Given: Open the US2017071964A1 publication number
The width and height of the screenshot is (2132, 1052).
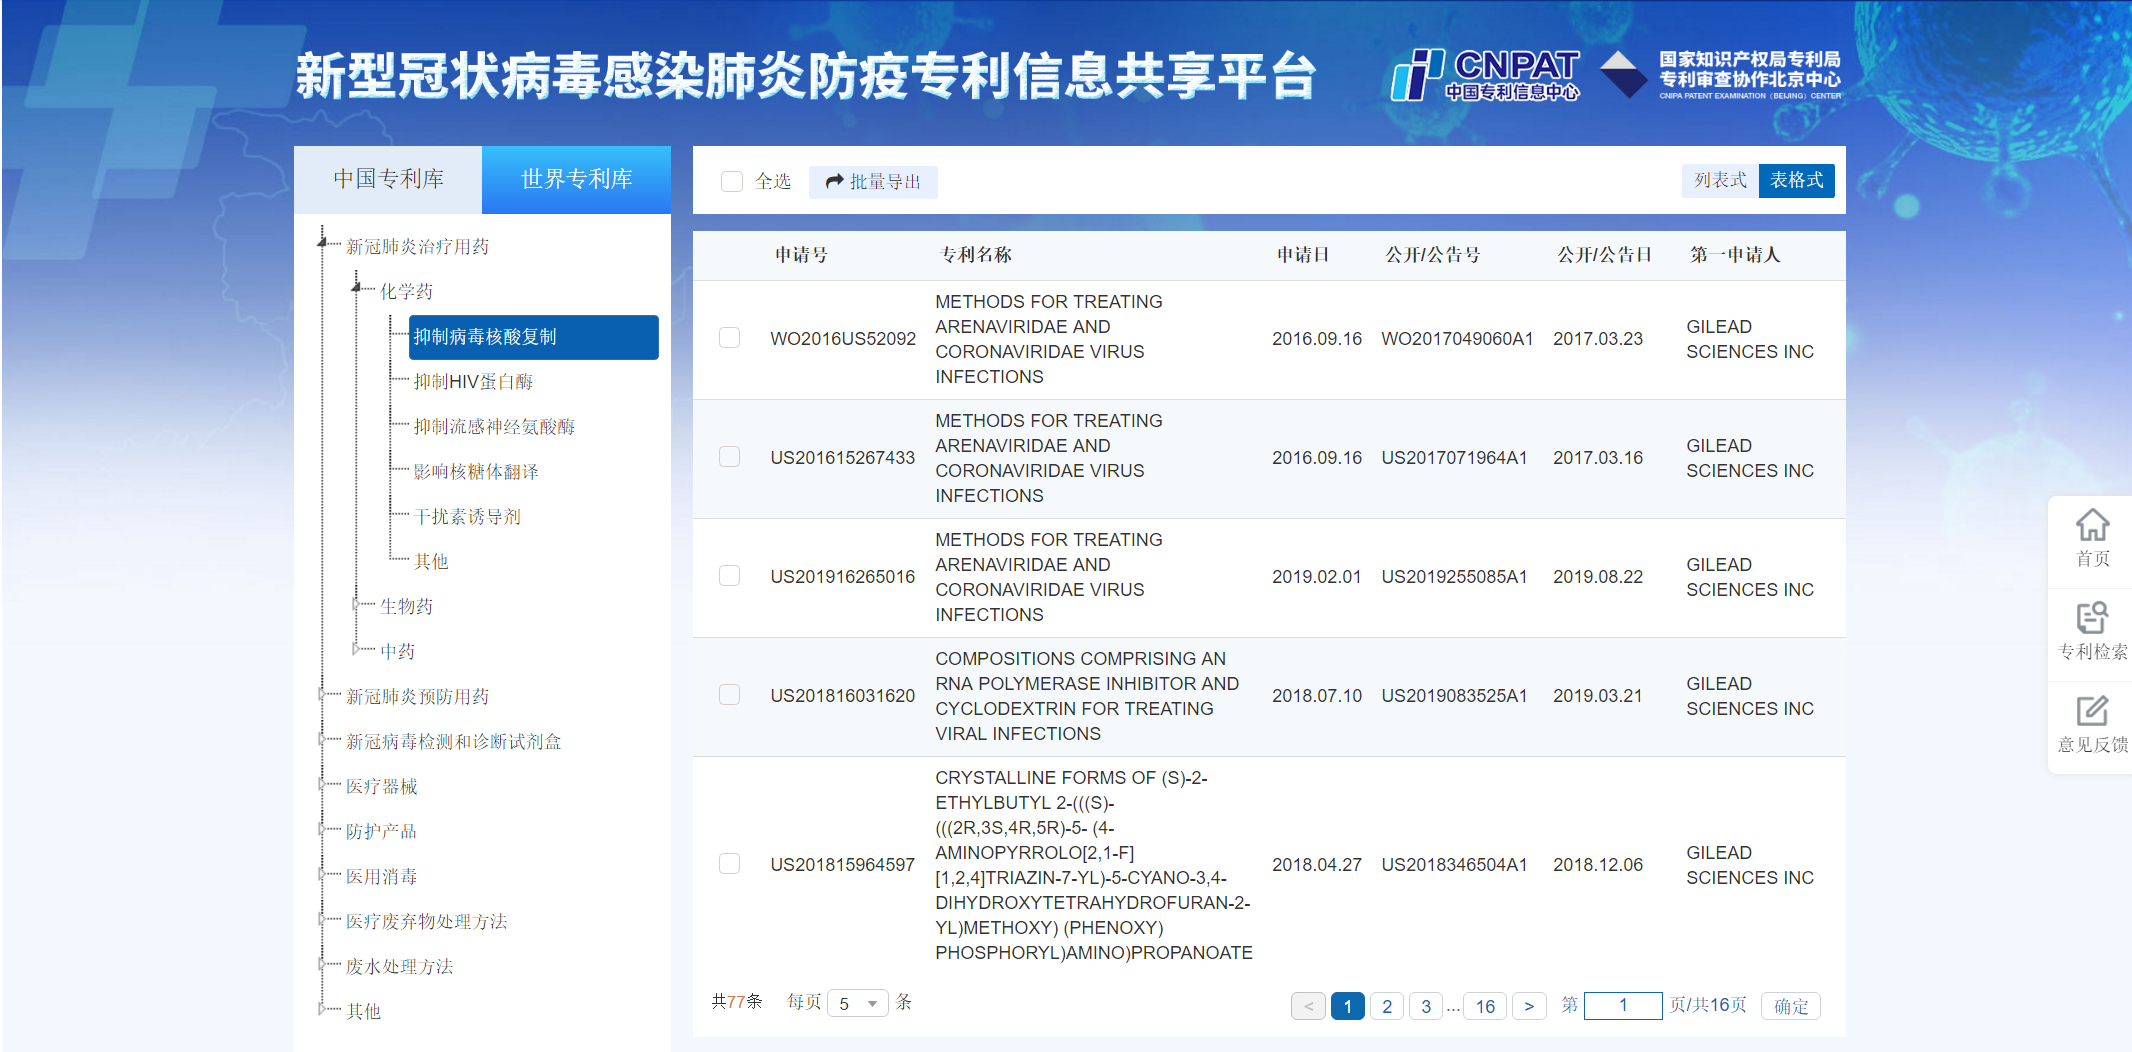Looking at the screenshot, I should [x=1454, y=458].
